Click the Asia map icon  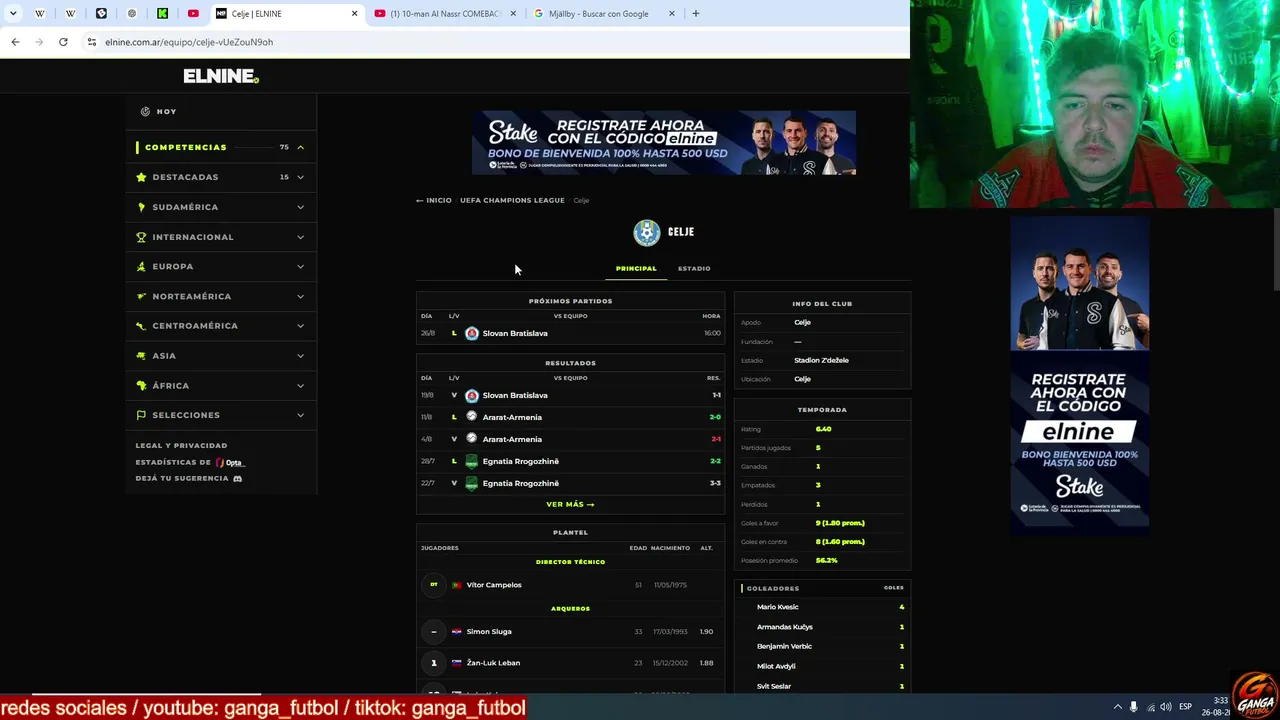click(x=141, y=356)
